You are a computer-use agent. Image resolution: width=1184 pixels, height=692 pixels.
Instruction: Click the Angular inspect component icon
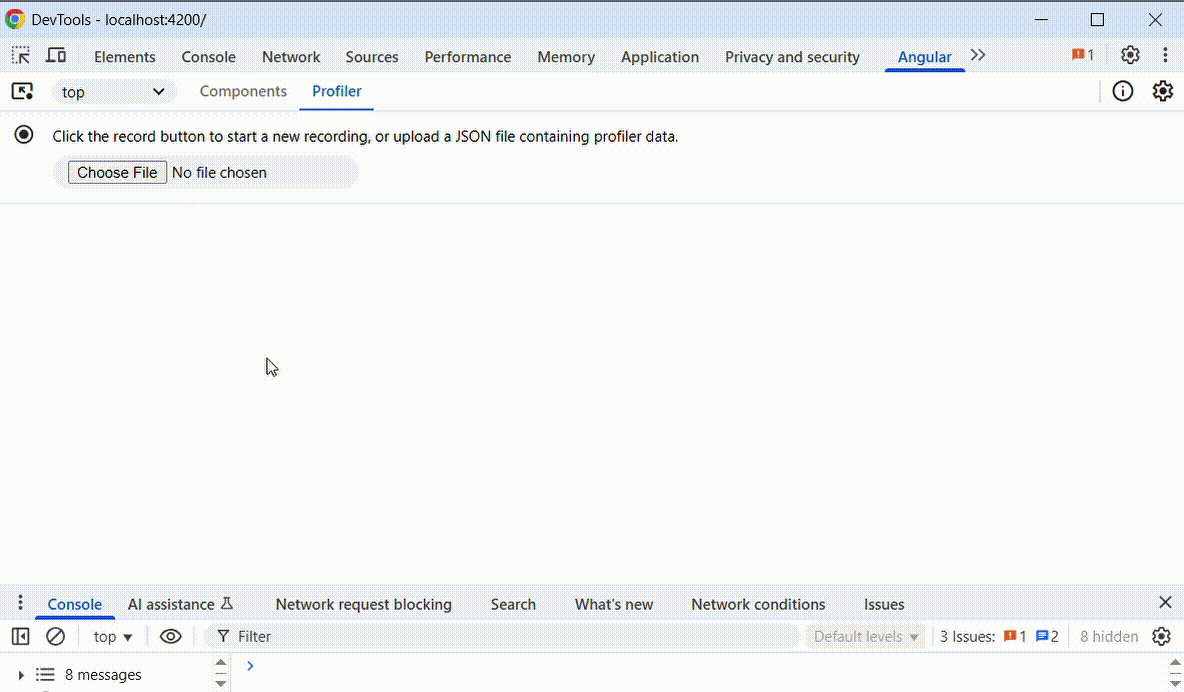pos(22,92)
